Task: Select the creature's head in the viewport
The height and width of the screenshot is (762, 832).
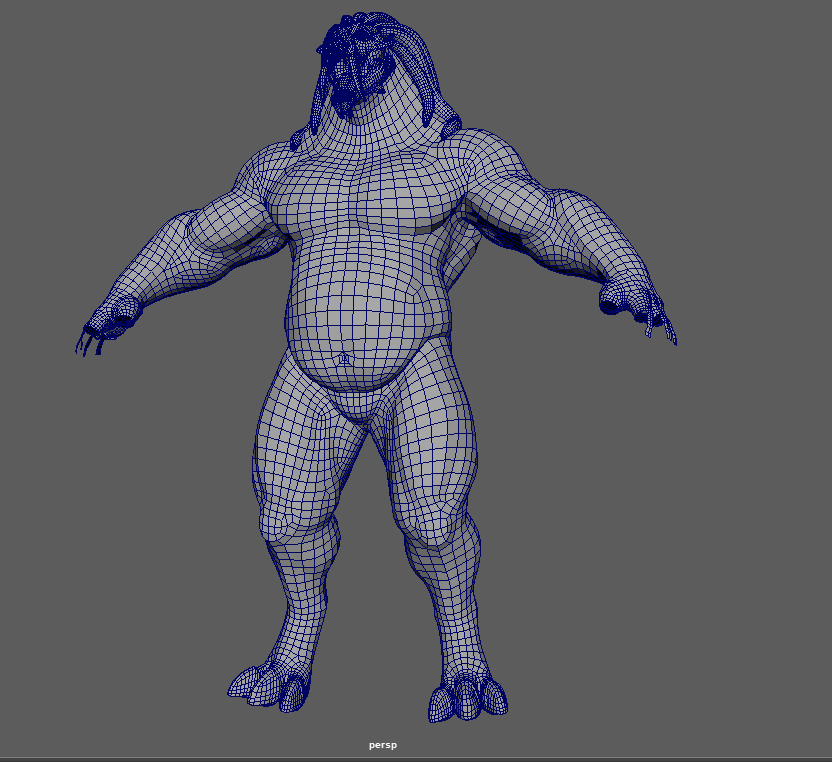Action: [x=358, y=64]
